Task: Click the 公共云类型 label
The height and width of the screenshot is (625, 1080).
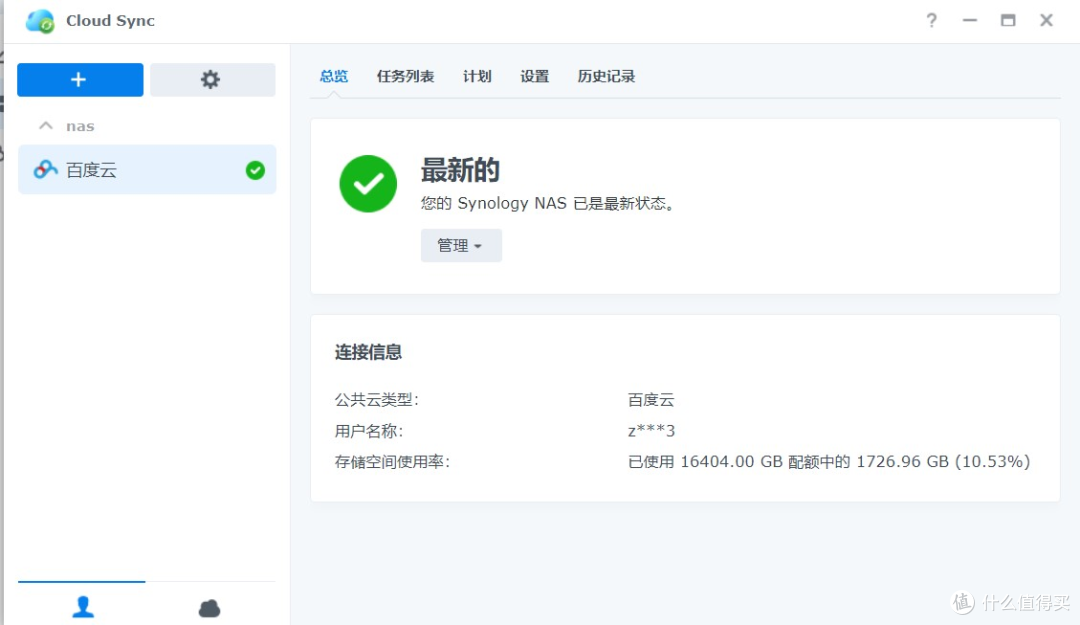Action: click(377, 400)
